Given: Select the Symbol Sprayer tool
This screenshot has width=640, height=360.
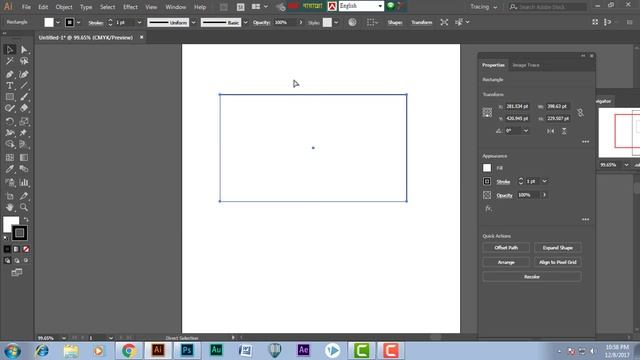Looking at the screenshot, I should point(10,182).
